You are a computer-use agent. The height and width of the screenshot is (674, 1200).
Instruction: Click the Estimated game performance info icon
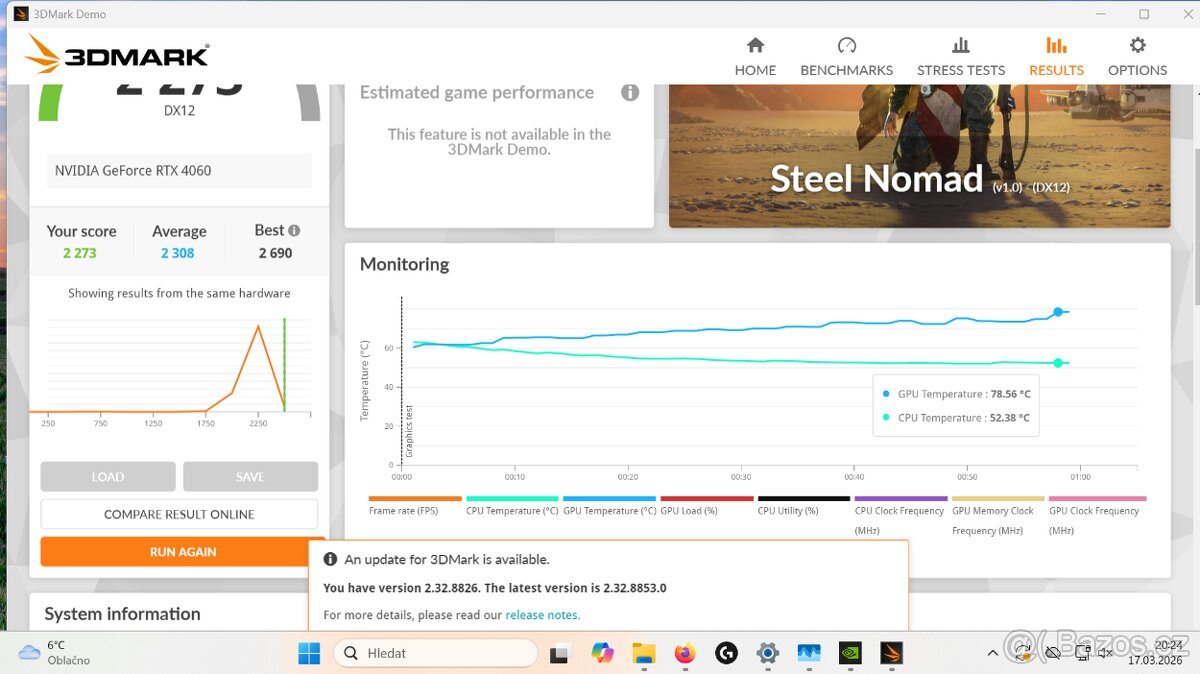(x=630, y=92)
